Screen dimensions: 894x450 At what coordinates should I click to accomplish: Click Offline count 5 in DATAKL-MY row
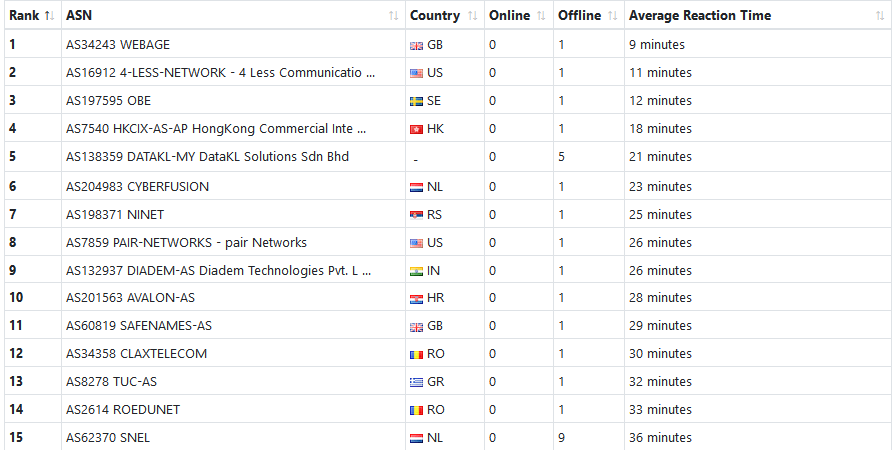[562, 156]
